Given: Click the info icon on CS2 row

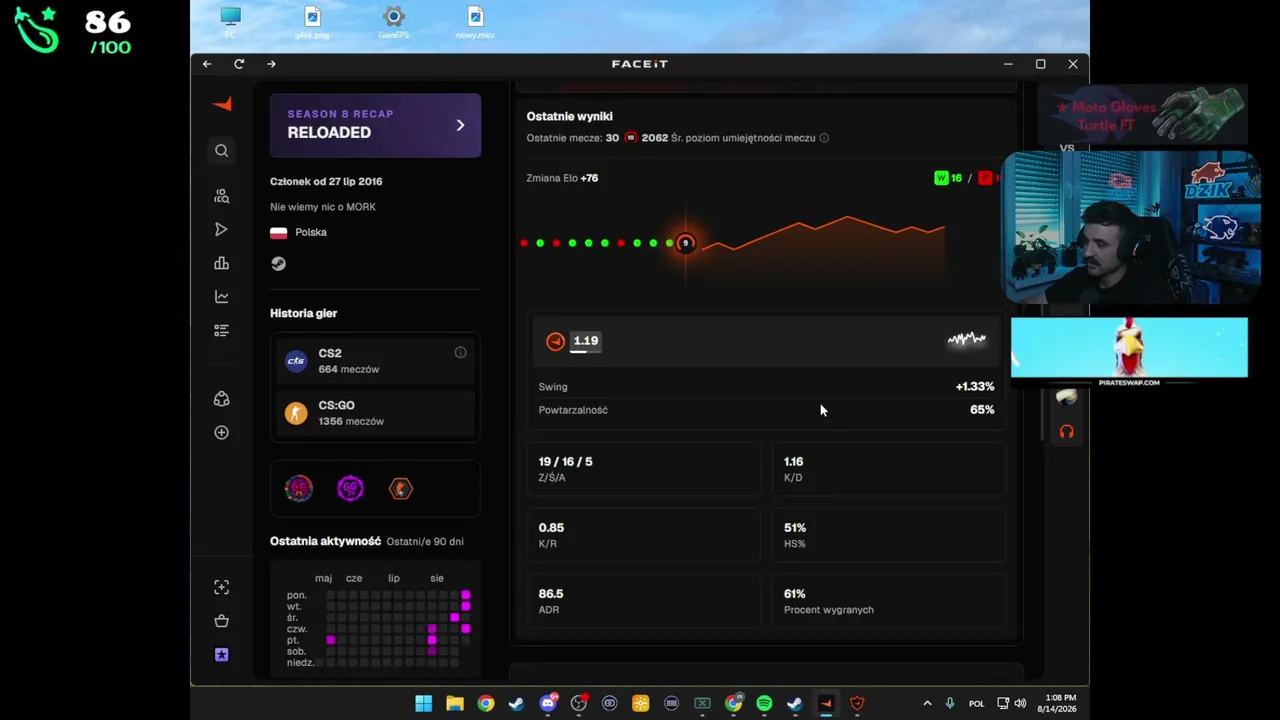Looking at the screenshot, I should pyautogui.click(x=460, y=353).
